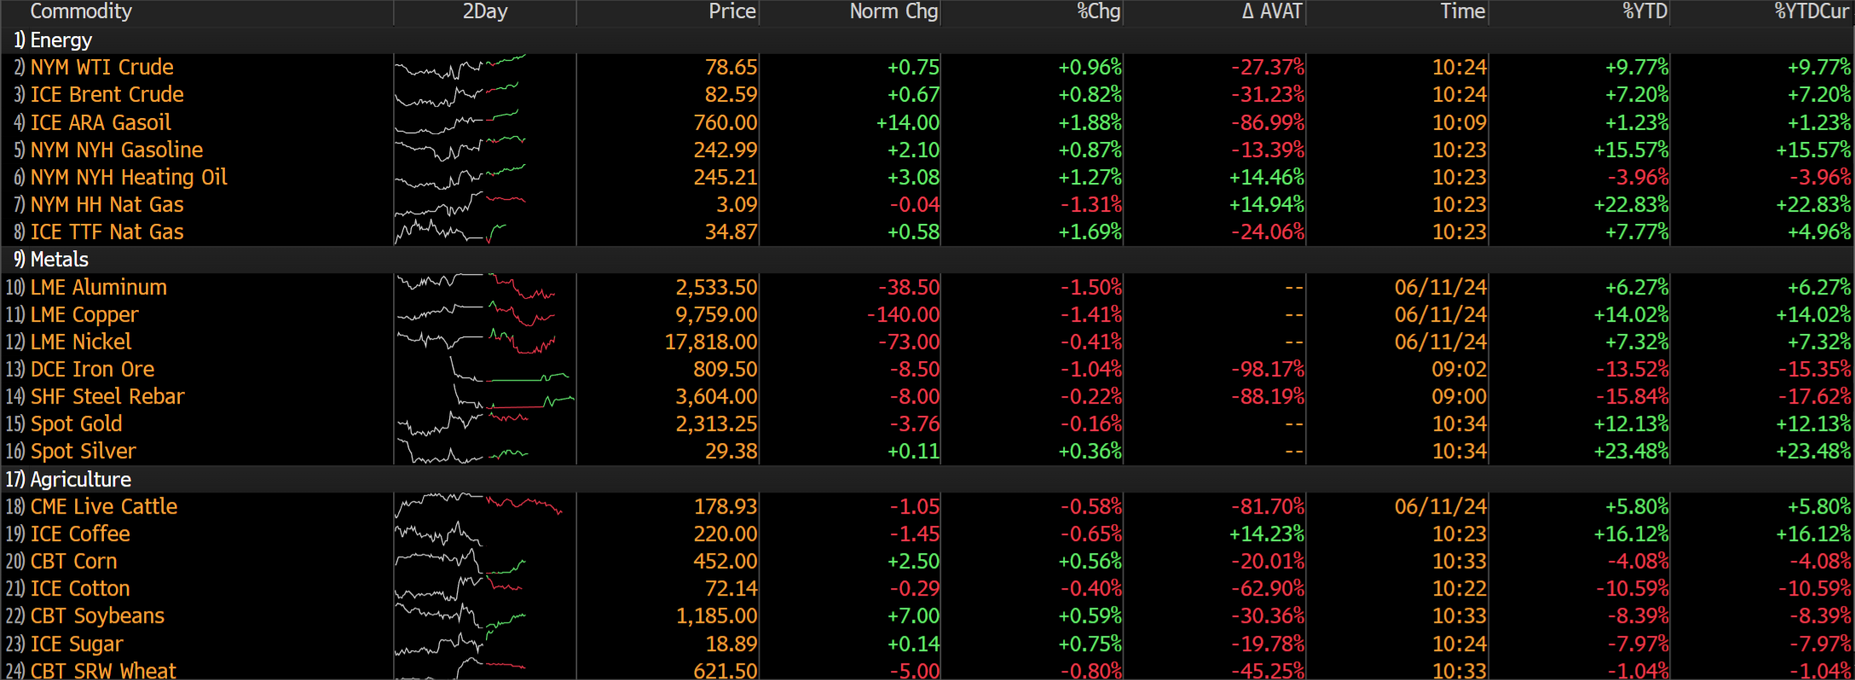Click HH Nat Gas YTD +22.83% in %YTD column
1855x680 pixels.
pos(1631,204)
